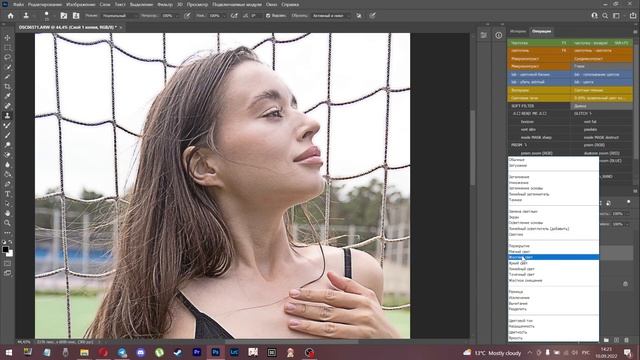Open Premiere Pro from the taskbar
Viewport: 640px width, 360px height.
pyautogui.click(x=197, y=352)
